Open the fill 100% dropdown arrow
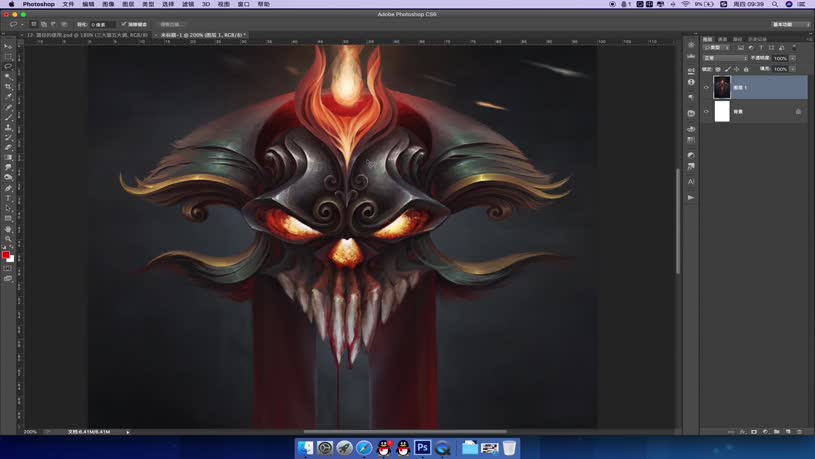Image resolution: width=815 pixels, height=459 pixels. [793, 69]
